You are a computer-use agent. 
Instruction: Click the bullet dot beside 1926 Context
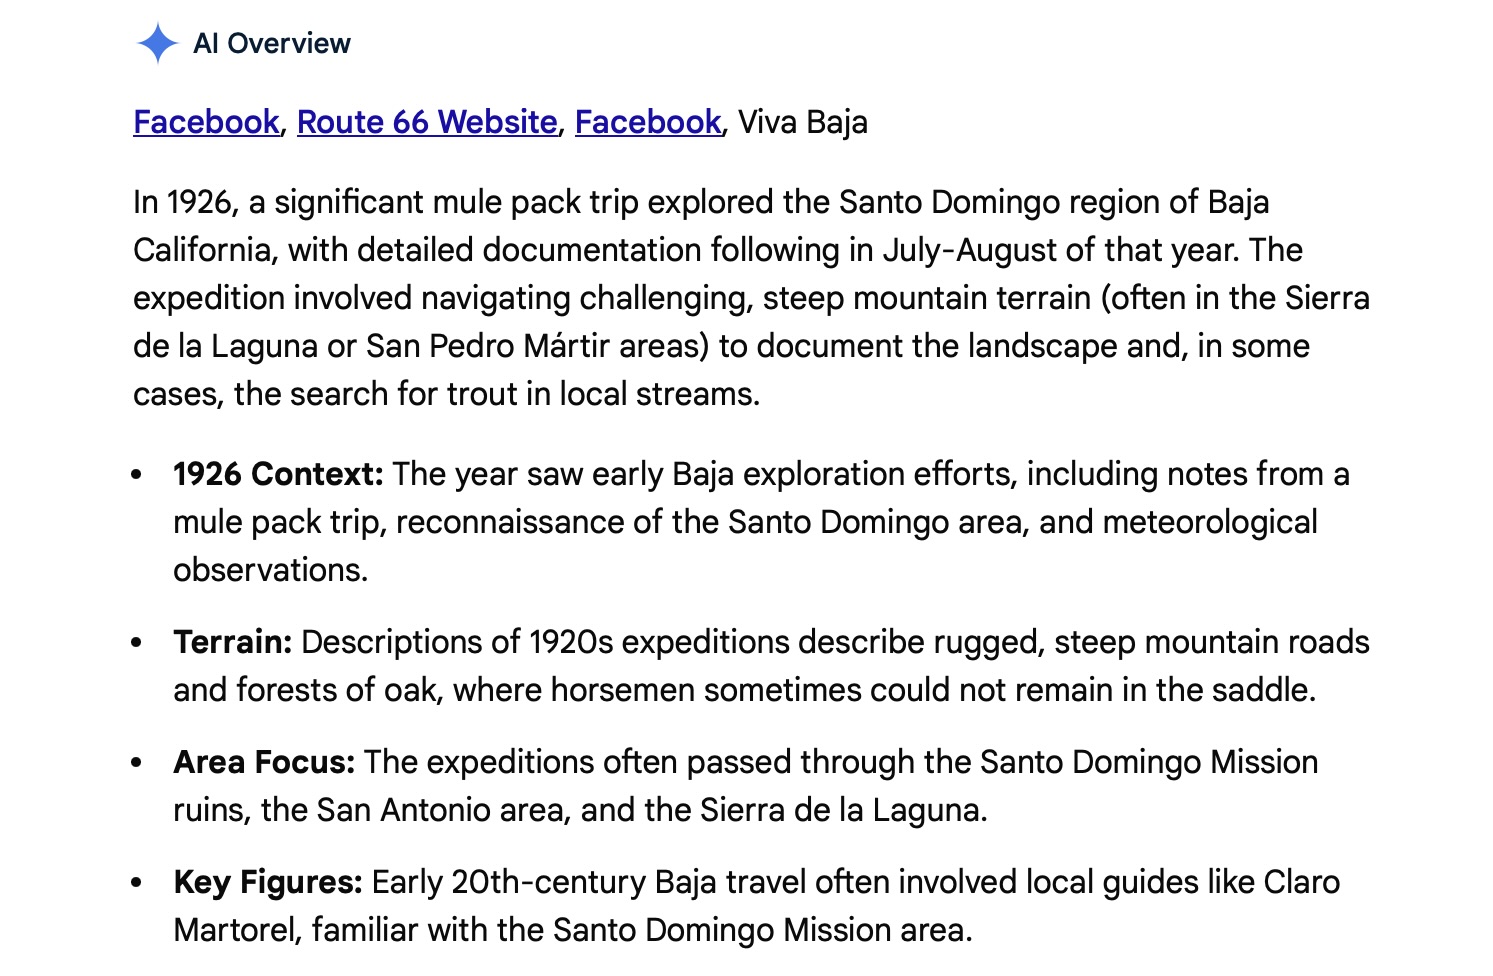tap(137, 475)
